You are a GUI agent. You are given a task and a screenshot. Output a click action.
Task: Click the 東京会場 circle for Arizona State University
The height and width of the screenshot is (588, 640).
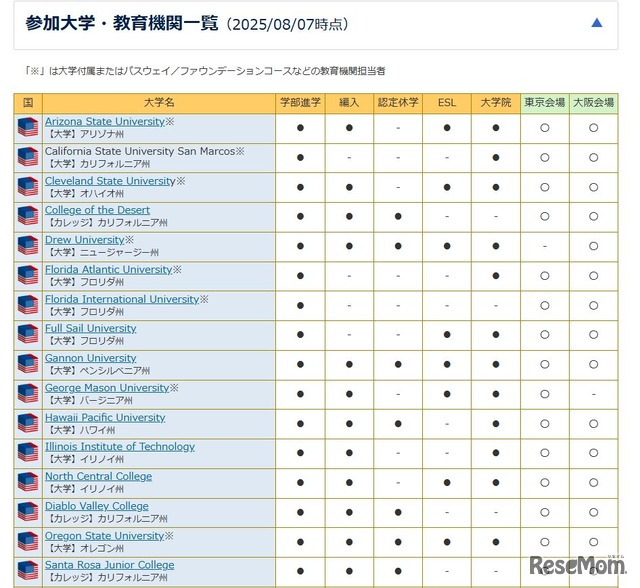[544, 128]
